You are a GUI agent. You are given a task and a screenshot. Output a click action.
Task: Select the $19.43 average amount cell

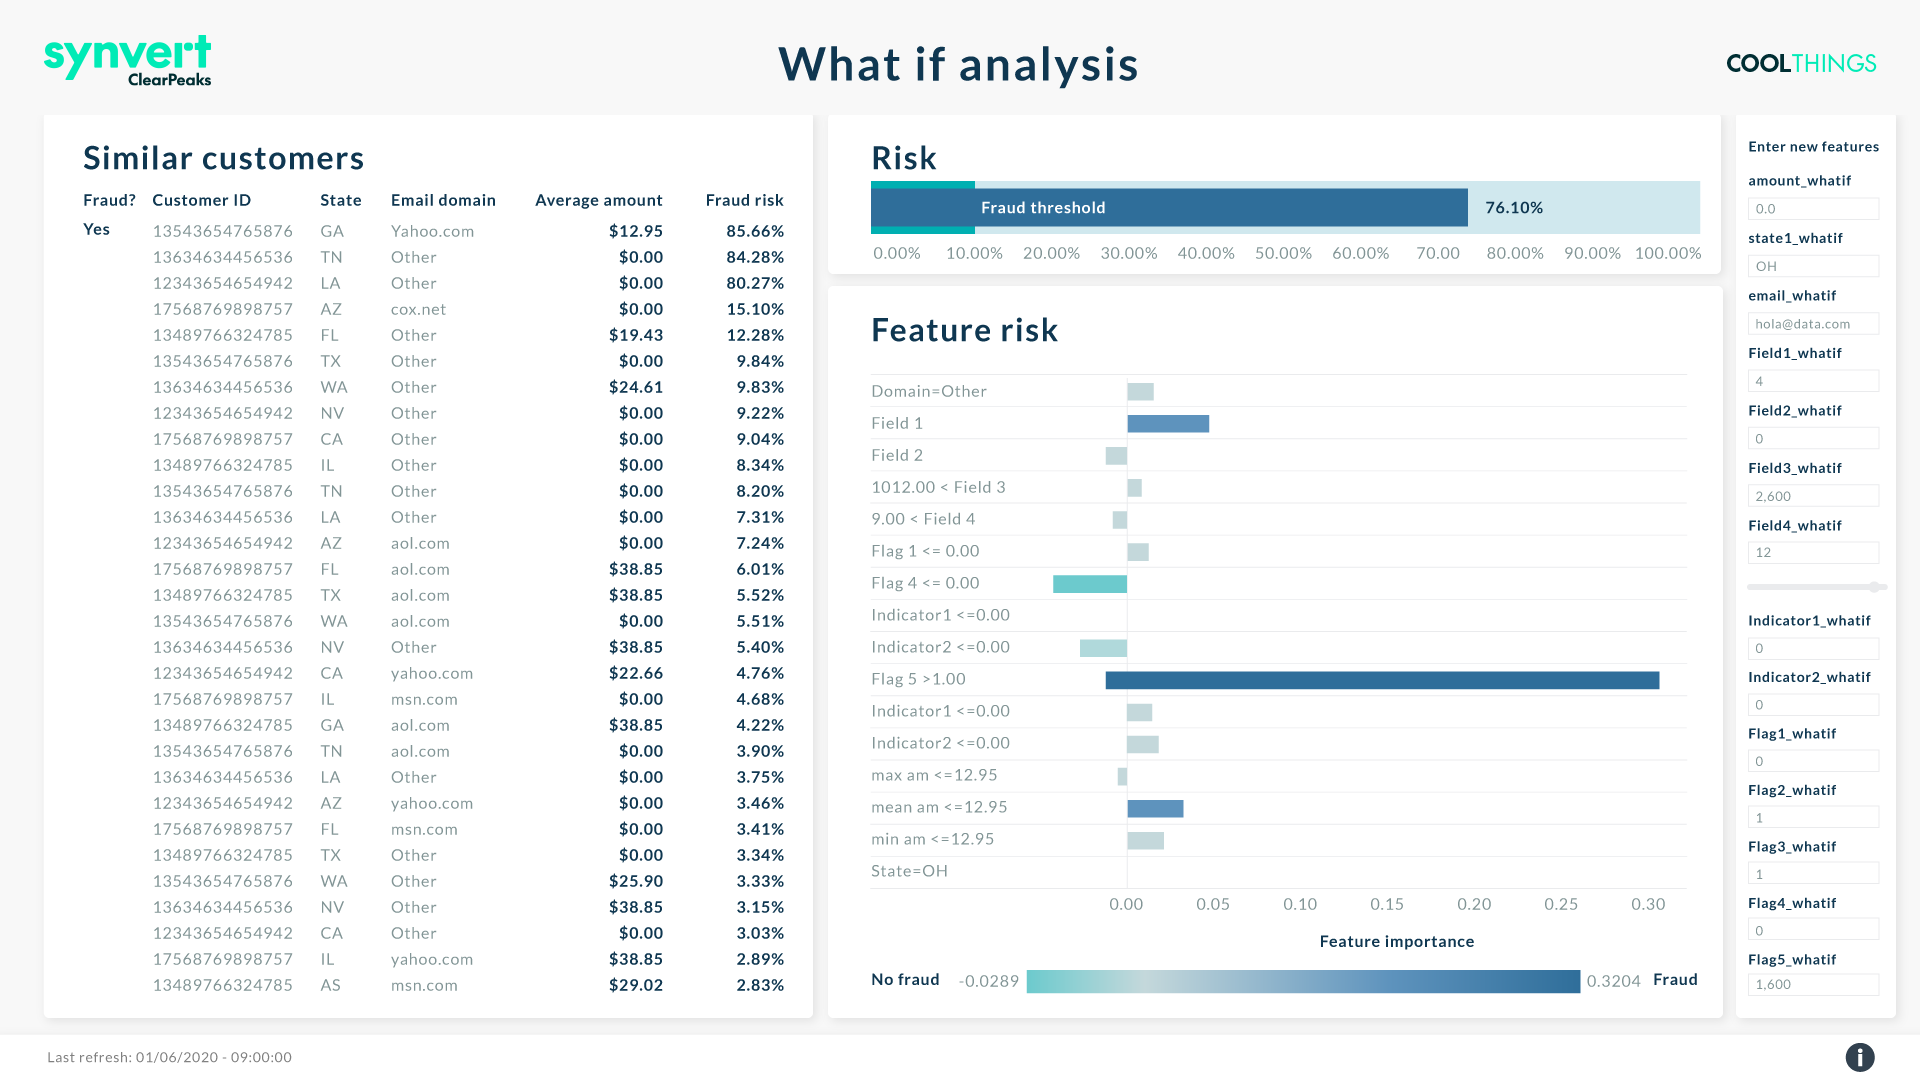coord(636,335)
